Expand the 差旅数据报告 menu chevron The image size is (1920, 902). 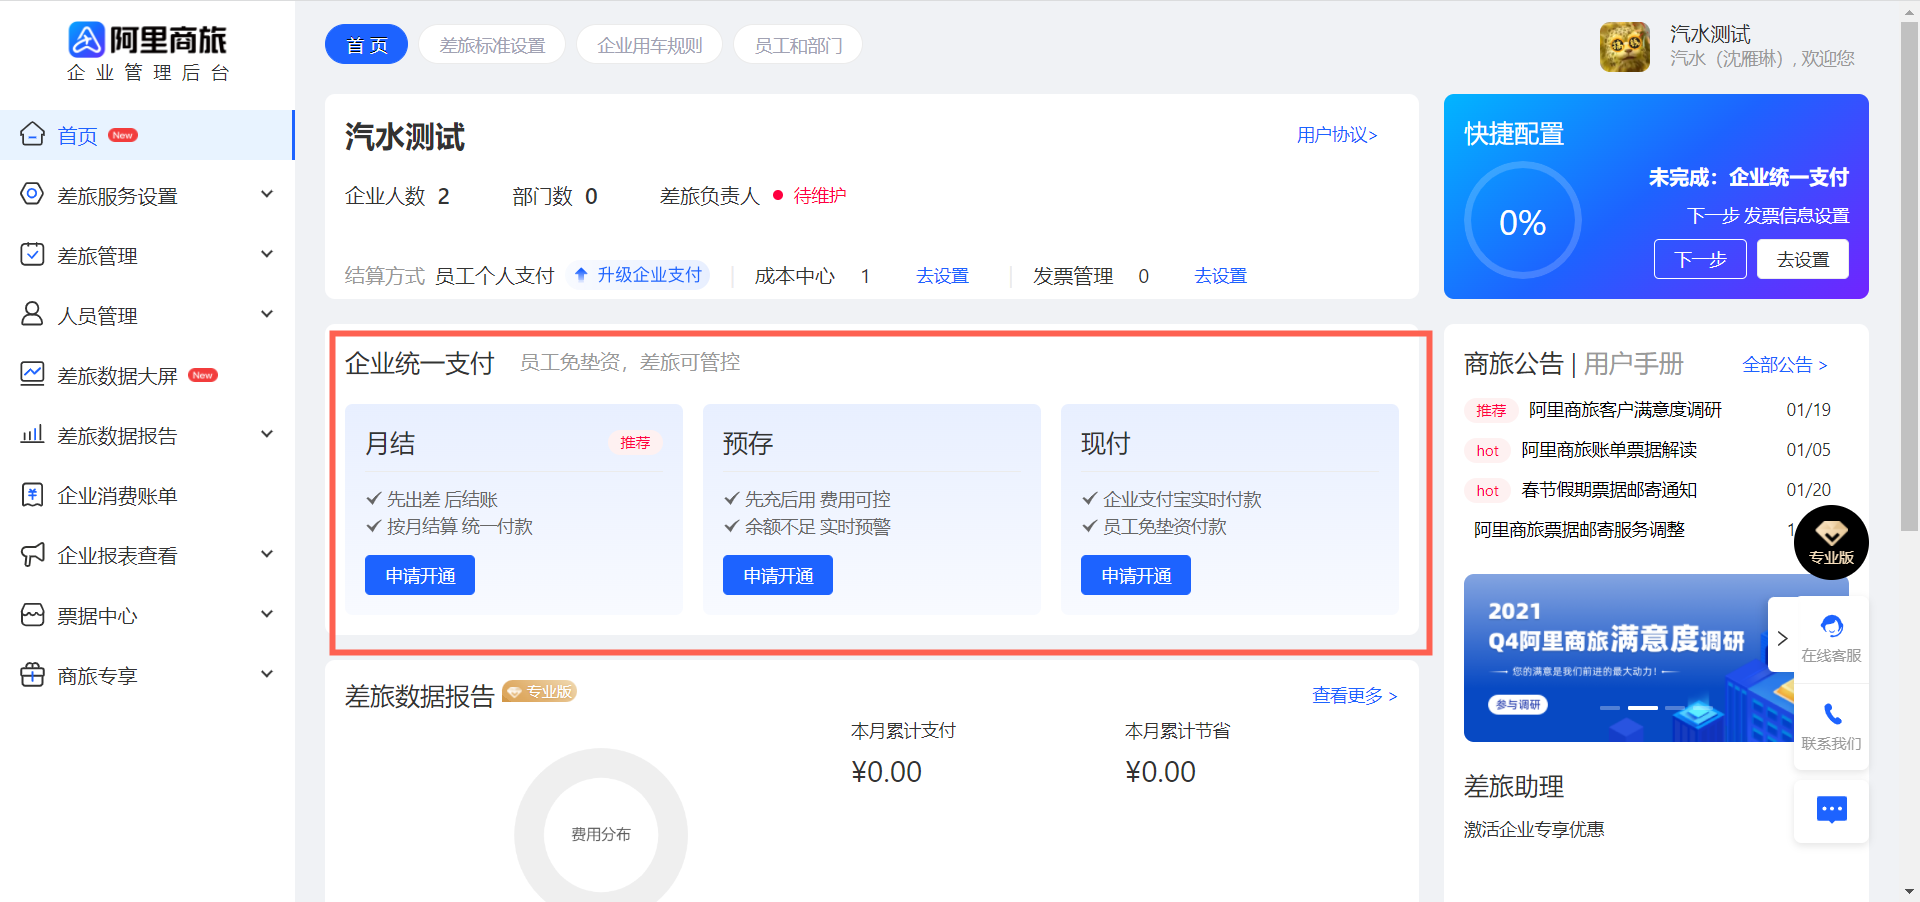pos(267,434)
